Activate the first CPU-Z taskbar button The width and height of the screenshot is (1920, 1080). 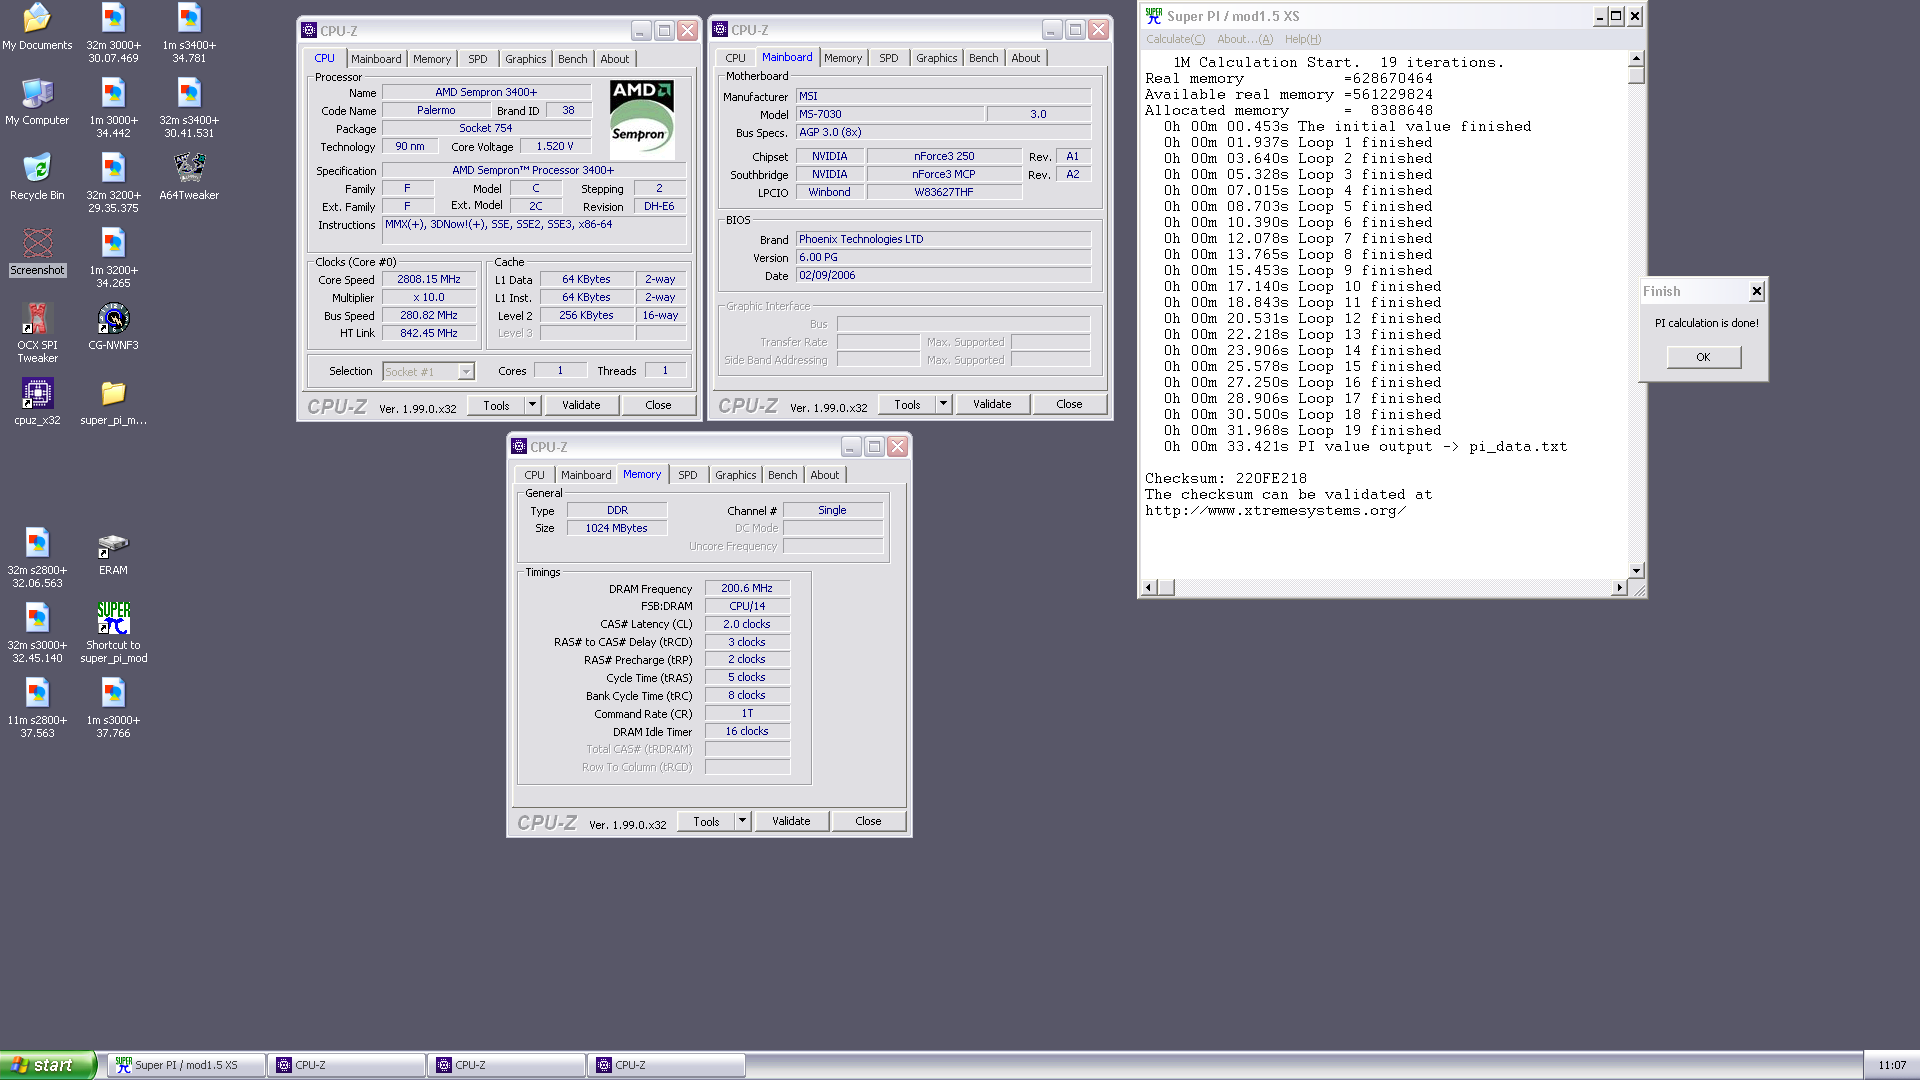[346, 1065]
